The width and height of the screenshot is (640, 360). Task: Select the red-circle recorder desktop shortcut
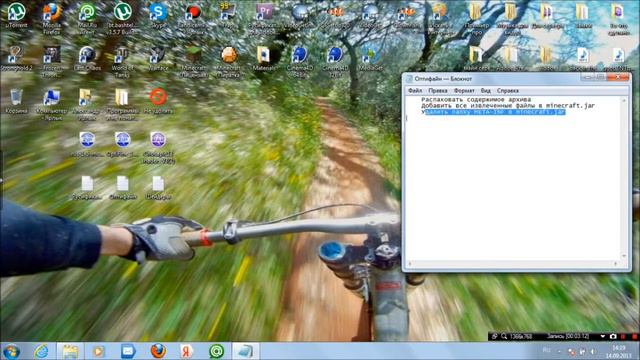point(193,17)
